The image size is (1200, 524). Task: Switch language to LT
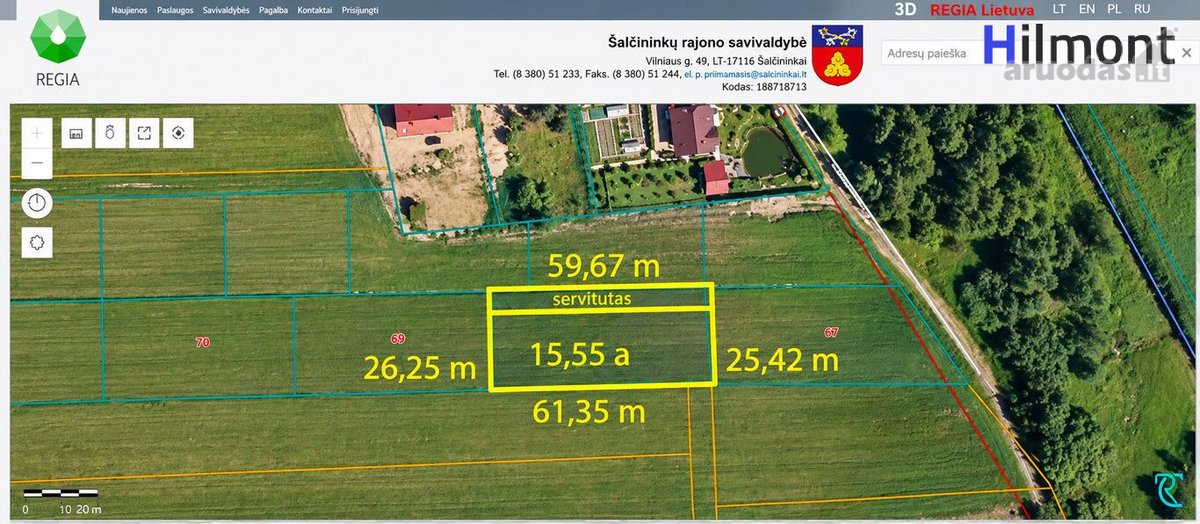(x=1059, y=9)
